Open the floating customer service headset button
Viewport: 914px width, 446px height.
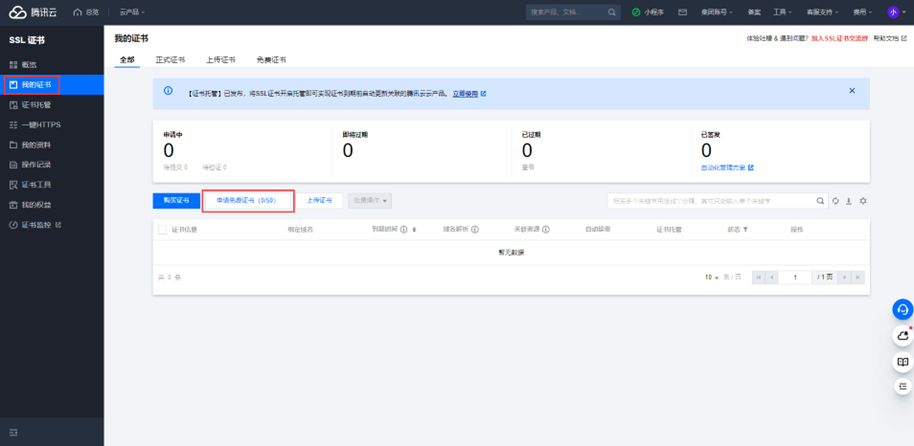click(902, 310)
